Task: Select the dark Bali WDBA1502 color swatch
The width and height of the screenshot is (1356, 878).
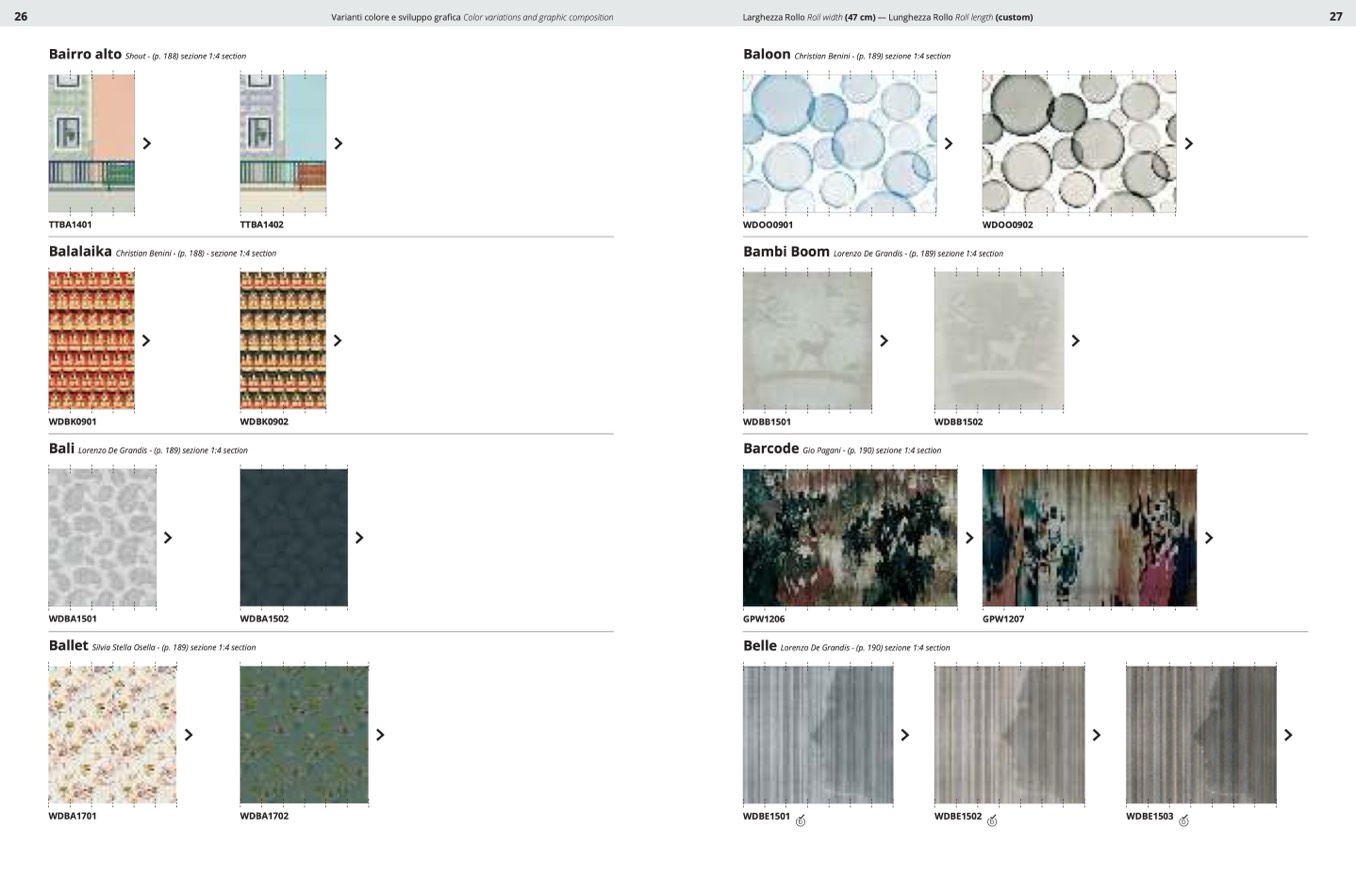Action: coord(294,537)
